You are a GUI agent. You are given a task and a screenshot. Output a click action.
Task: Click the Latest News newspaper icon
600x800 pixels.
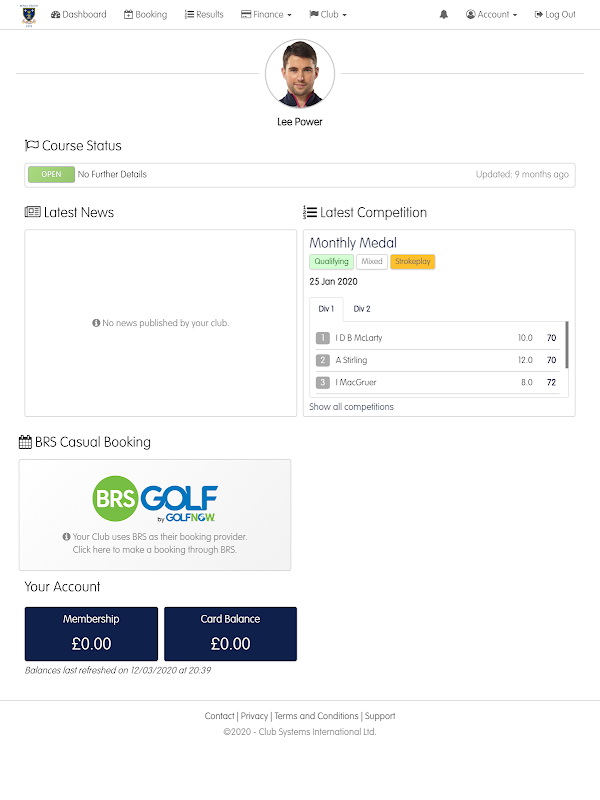coord(32,212)
